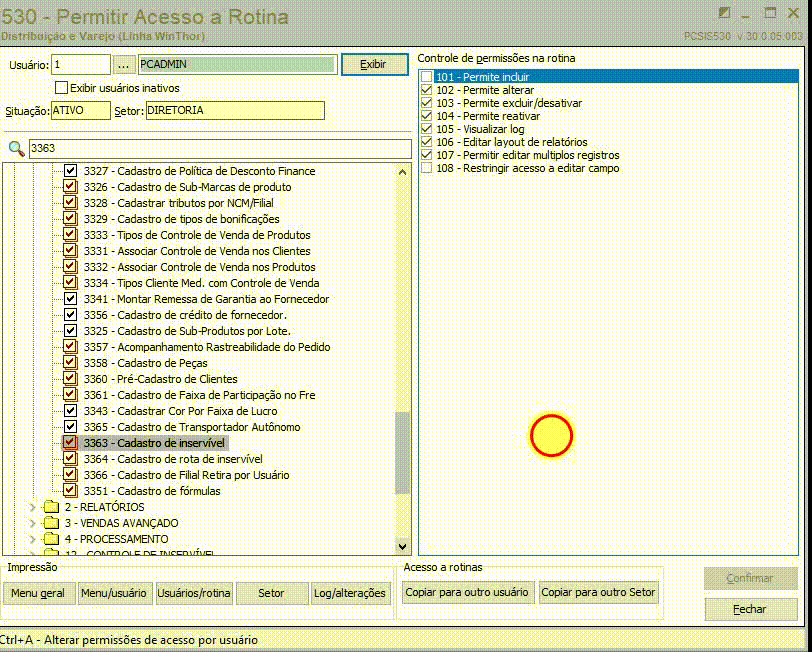Enable 108 - Restringir acesso a editar campo

coord(427,168)
